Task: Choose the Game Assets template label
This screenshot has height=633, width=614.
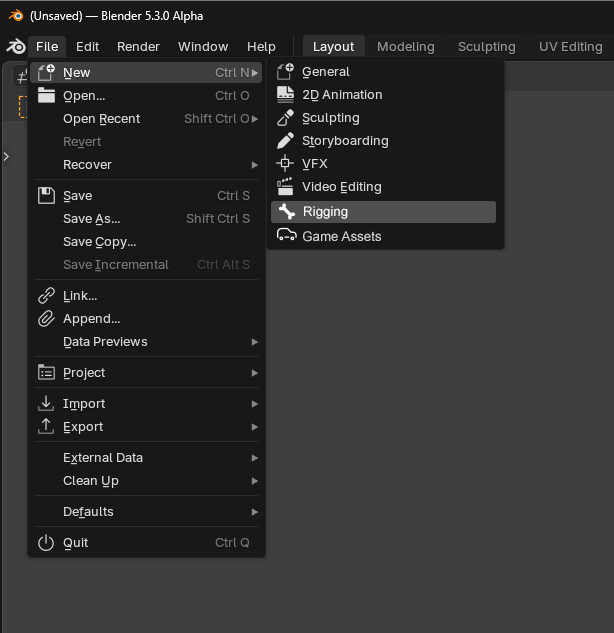Action: click(x=342, y=237)
